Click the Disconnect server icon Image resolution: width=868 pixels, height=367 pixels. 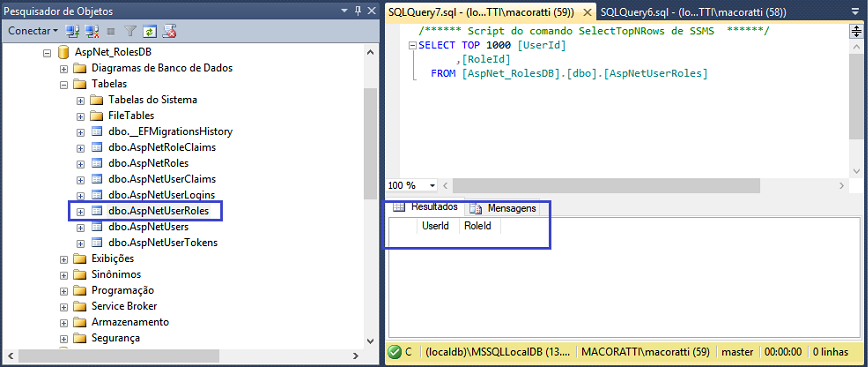pyautogui.click(x=93, y=31)
